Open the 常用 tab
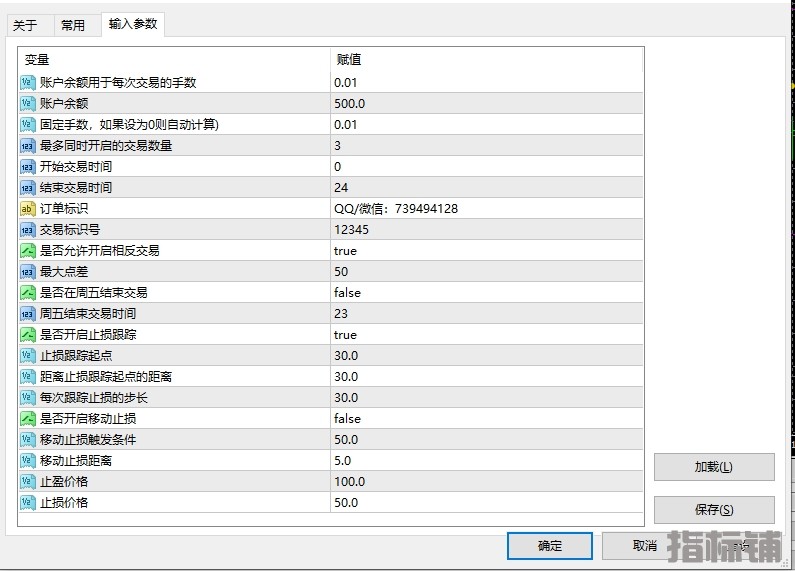 (x=73, y=25)
